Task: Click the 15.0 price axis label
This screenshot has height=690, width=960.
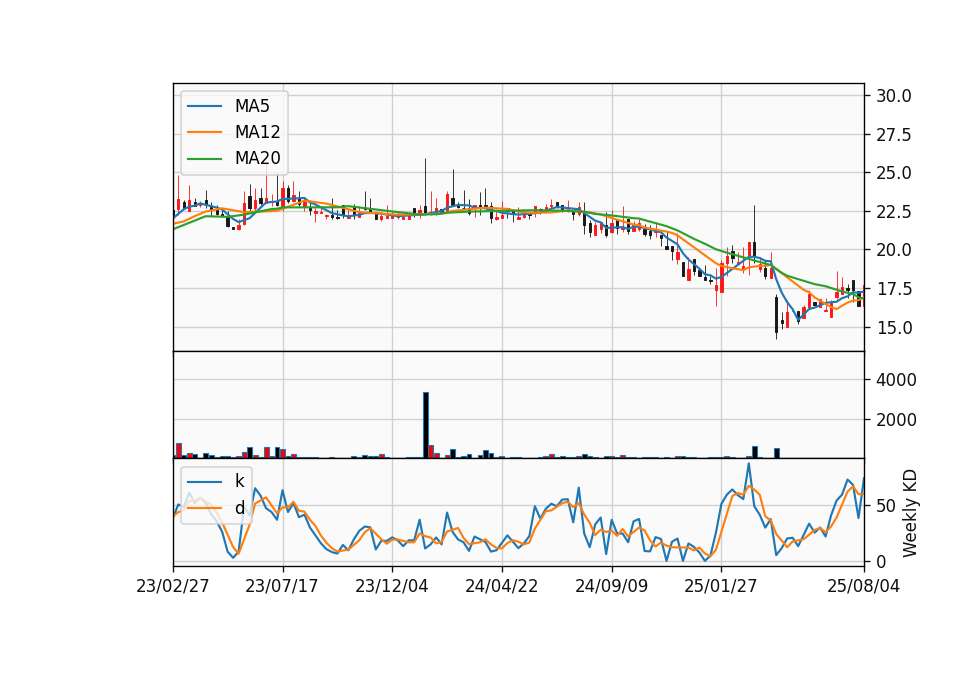Action: (894, 328)
